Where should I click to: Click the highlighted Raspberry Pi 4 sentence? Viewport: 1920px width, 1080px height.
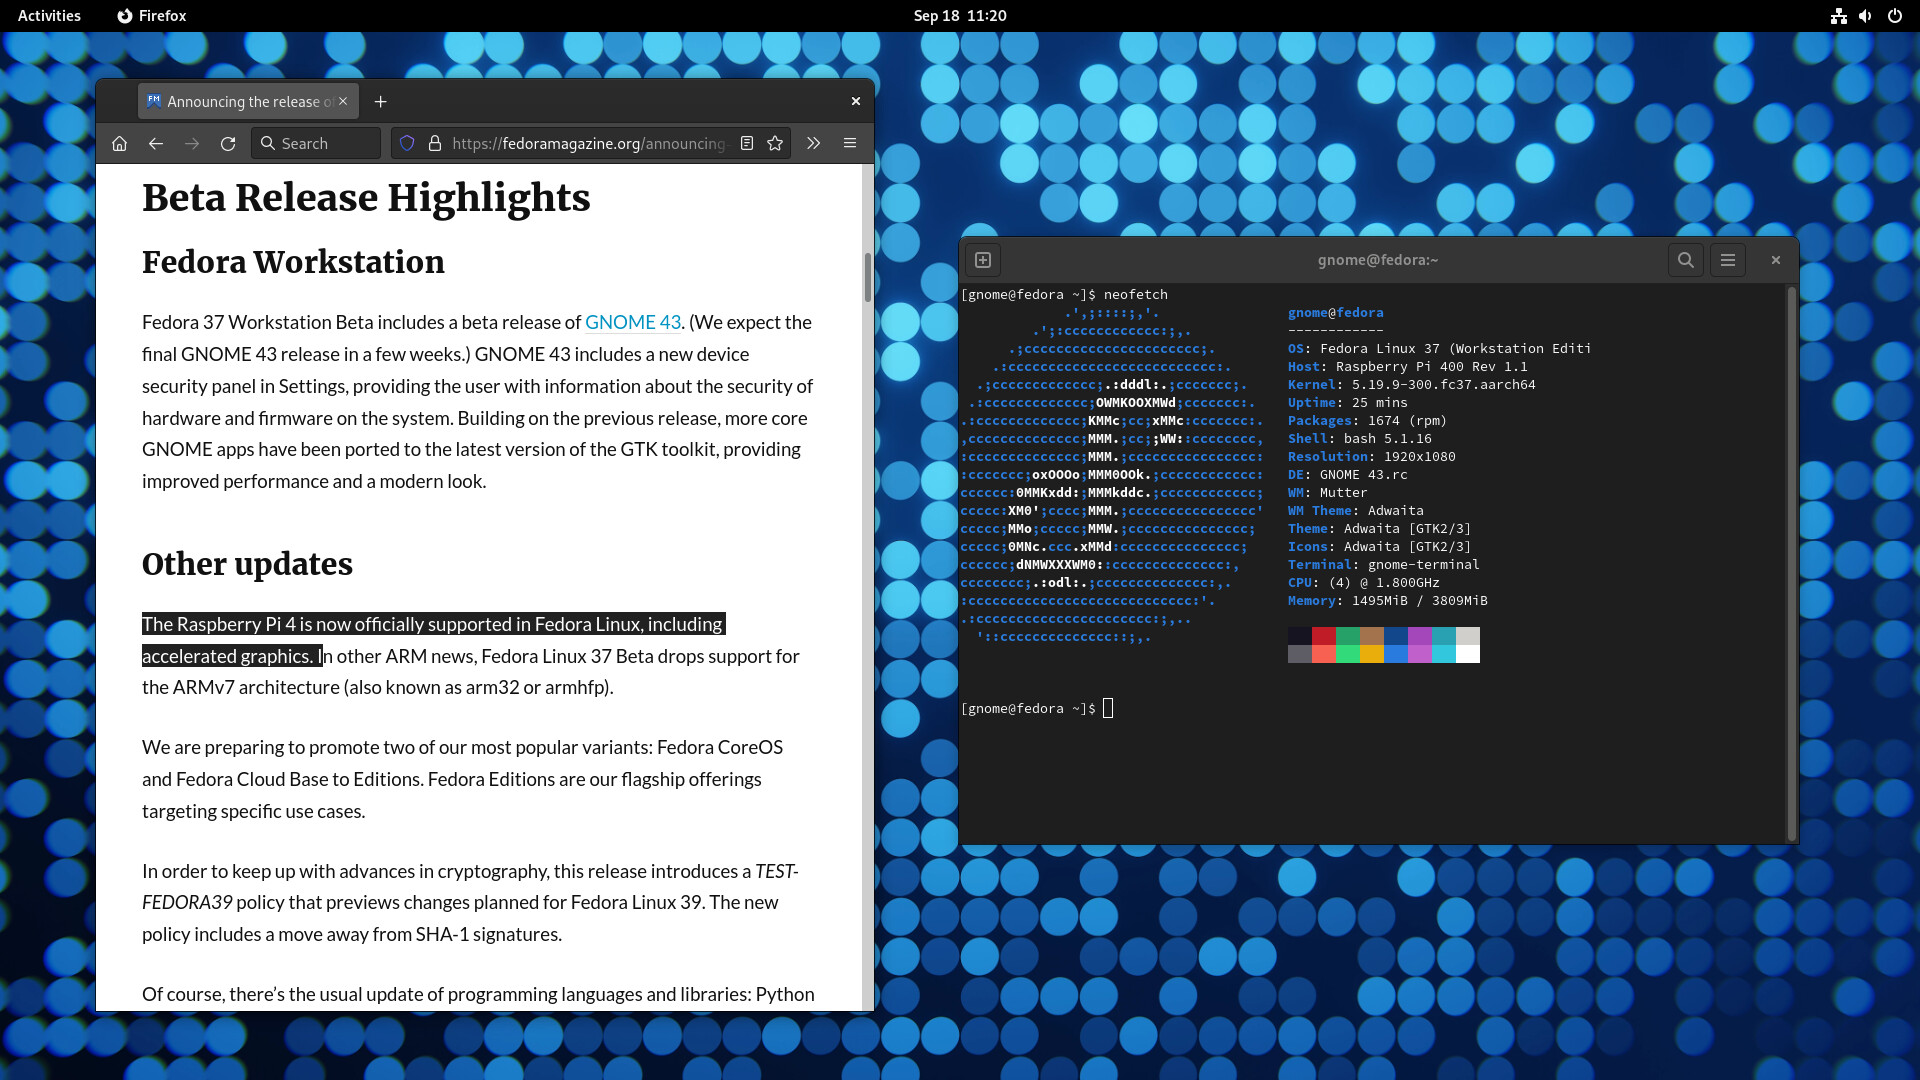(x=433, y=640)
